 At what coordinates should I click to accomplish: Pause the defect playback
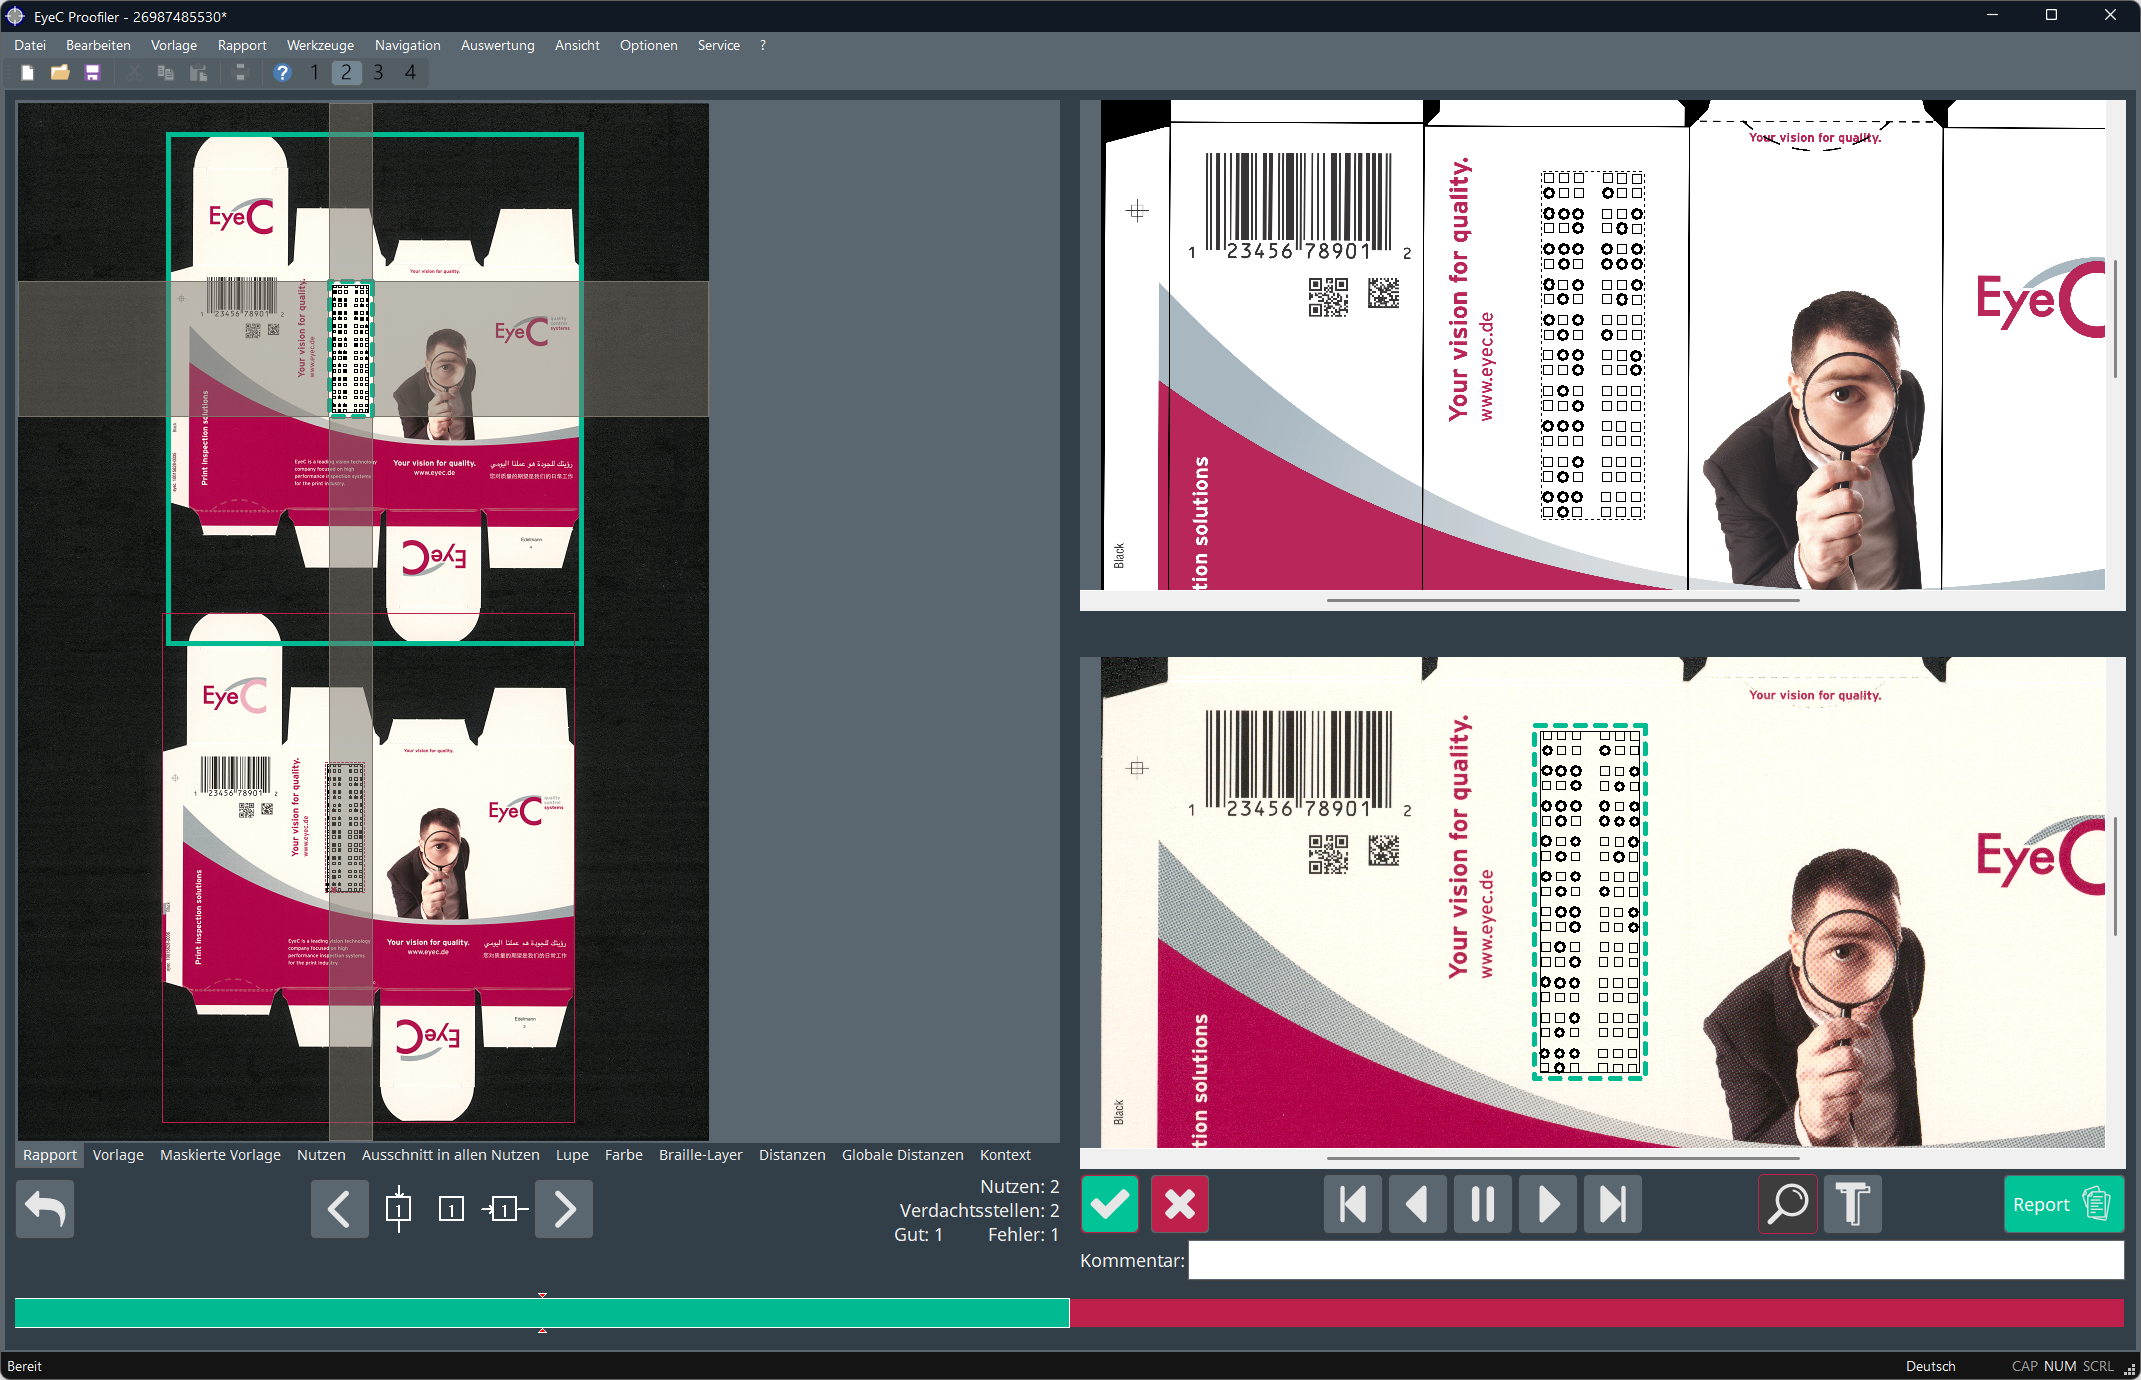click(x=1483, y=1204)
